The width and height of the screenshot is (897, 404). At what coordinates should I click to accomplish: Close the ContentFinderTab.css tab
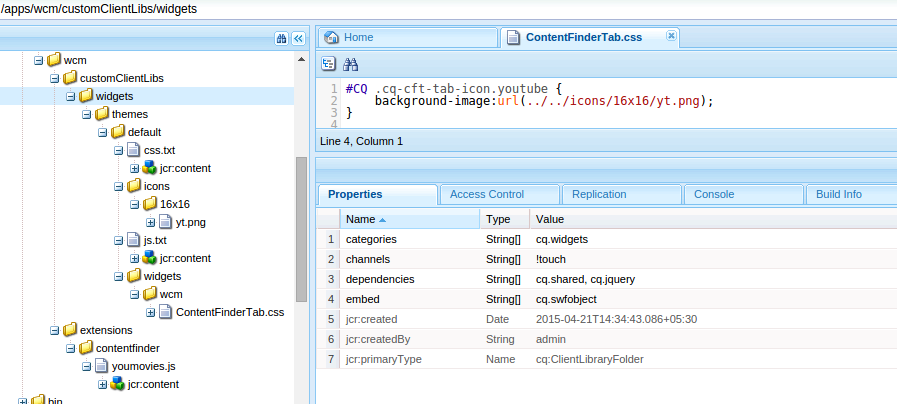671,35
